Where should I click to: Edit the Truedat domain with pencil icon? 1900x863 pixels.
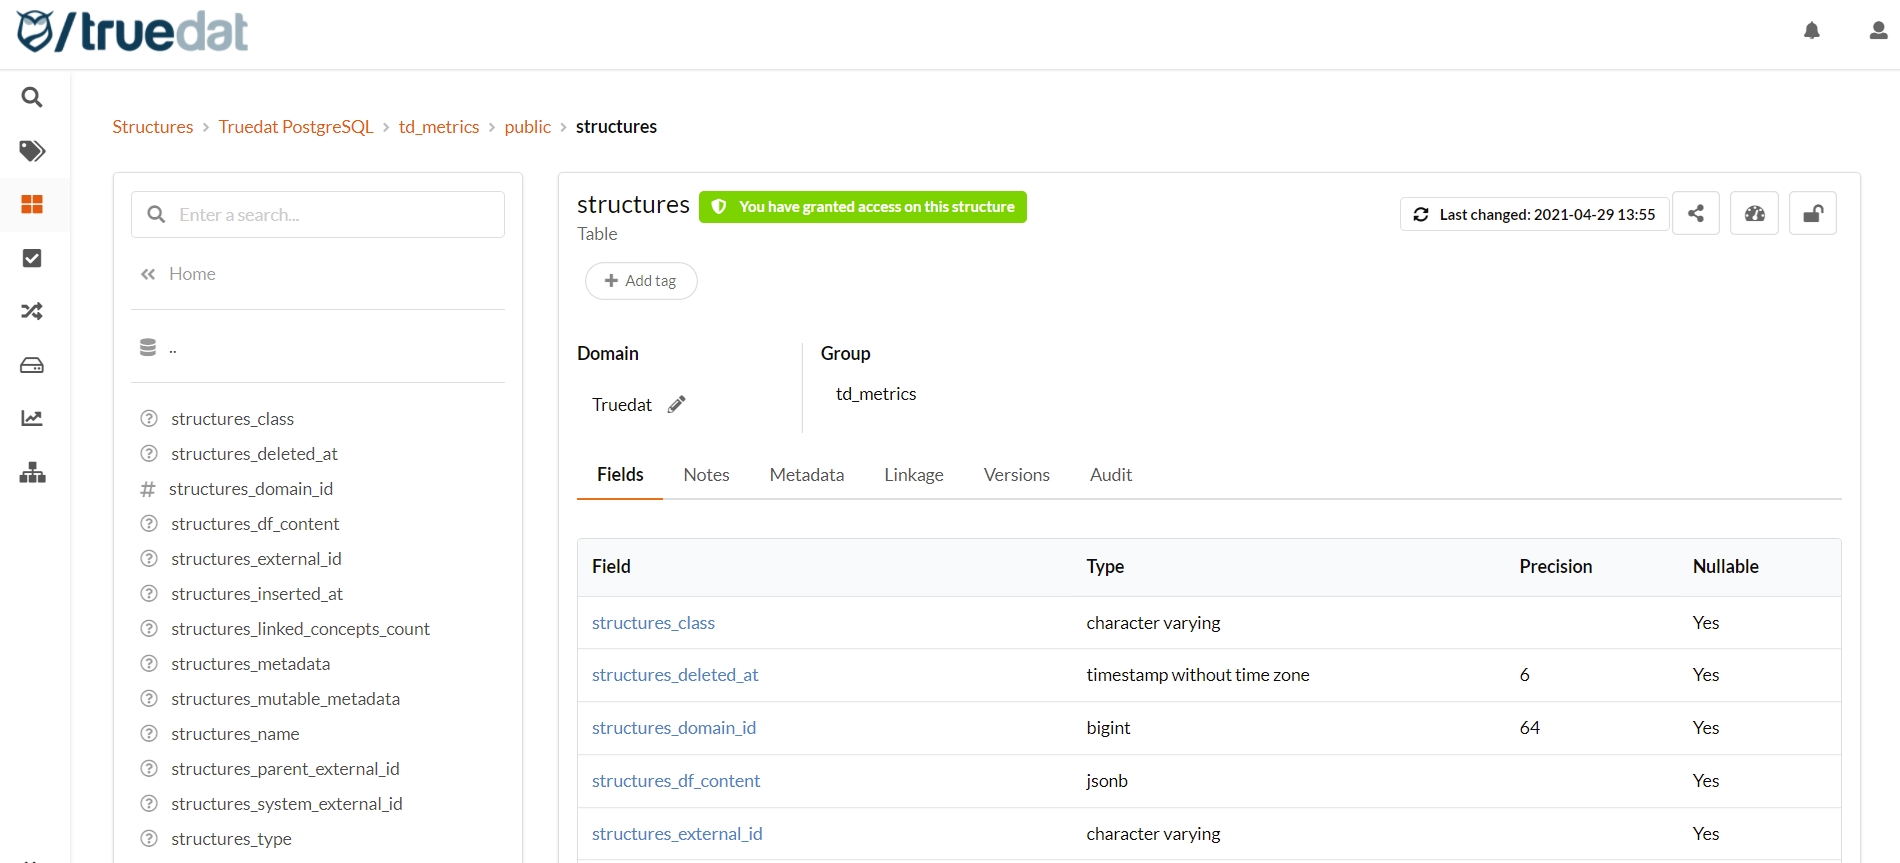[677, 404]
